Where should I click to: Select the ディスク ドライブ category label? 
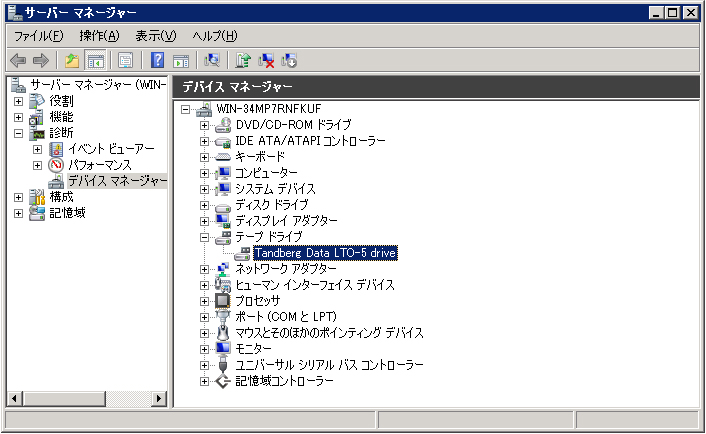pyautogui.click(x=272, y=205)
